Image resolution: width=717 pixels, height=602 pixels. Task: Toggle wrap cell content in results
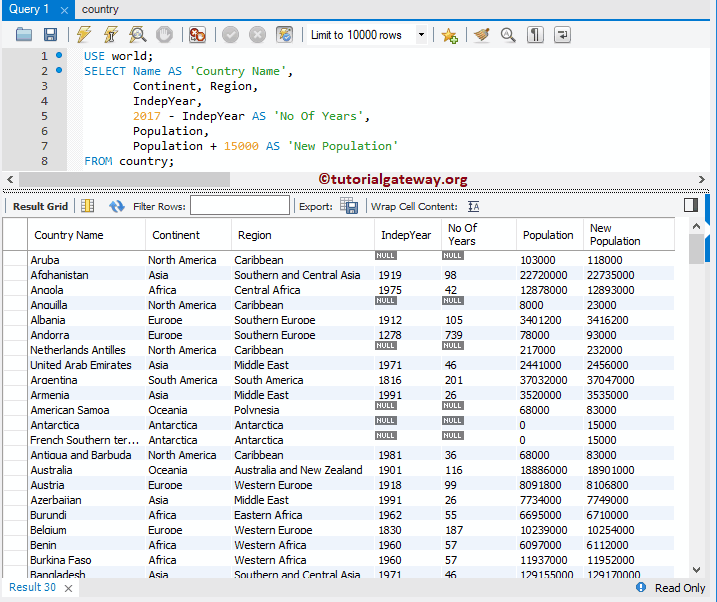(474, 206)
